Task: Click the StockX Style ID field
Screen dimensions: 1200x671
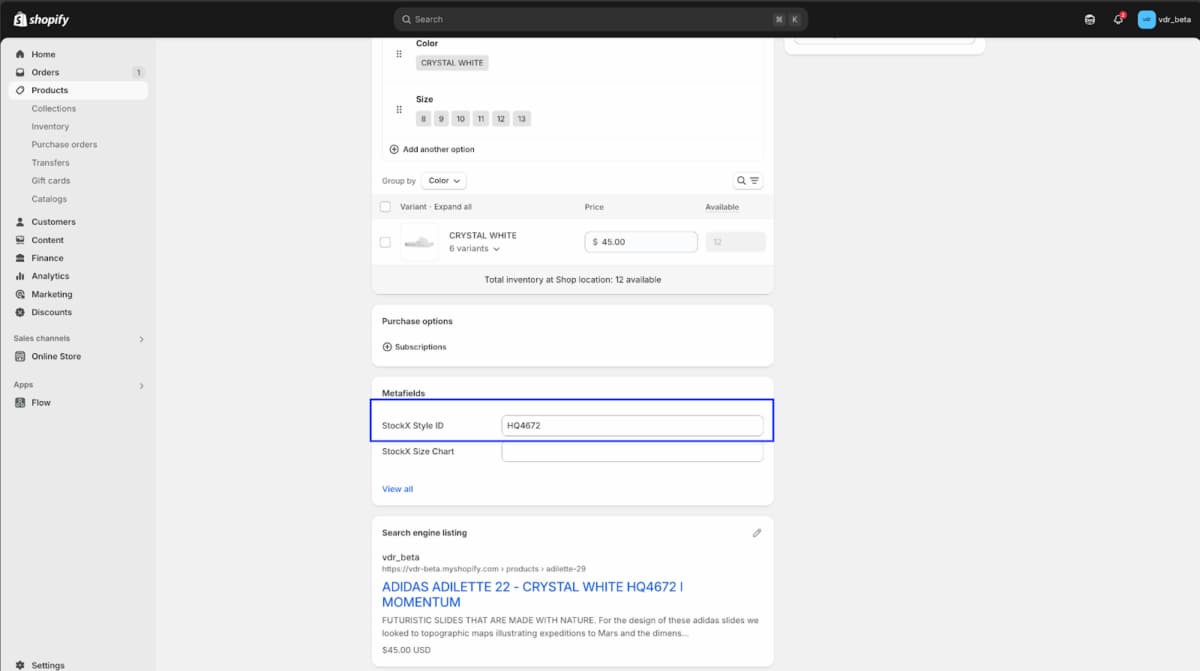Action: 632,426
